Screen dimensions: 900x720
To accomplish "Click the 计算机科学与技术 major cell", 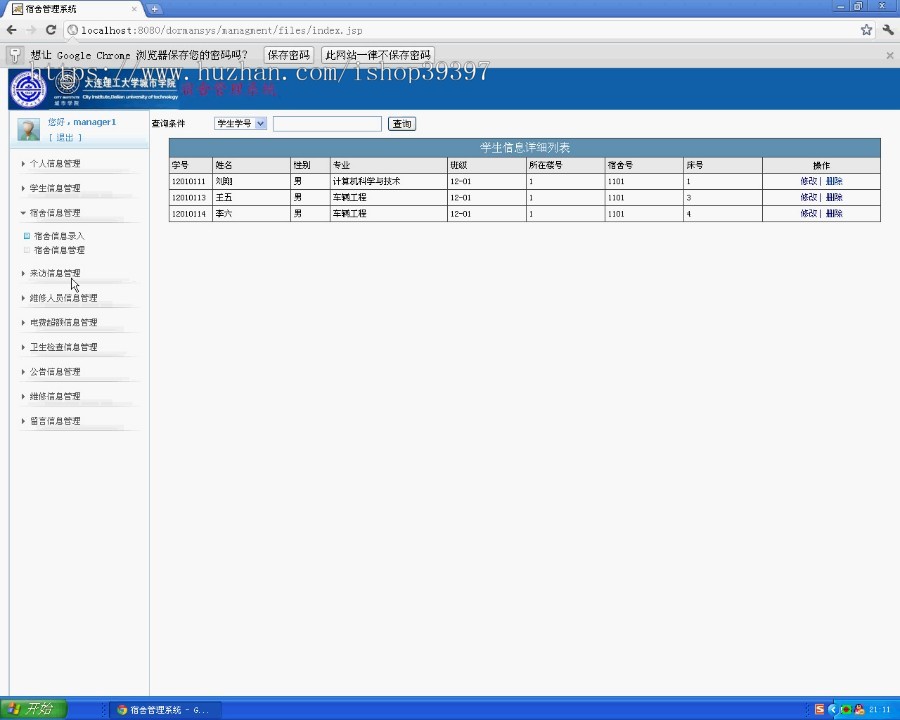I will [x=389, y=181].
